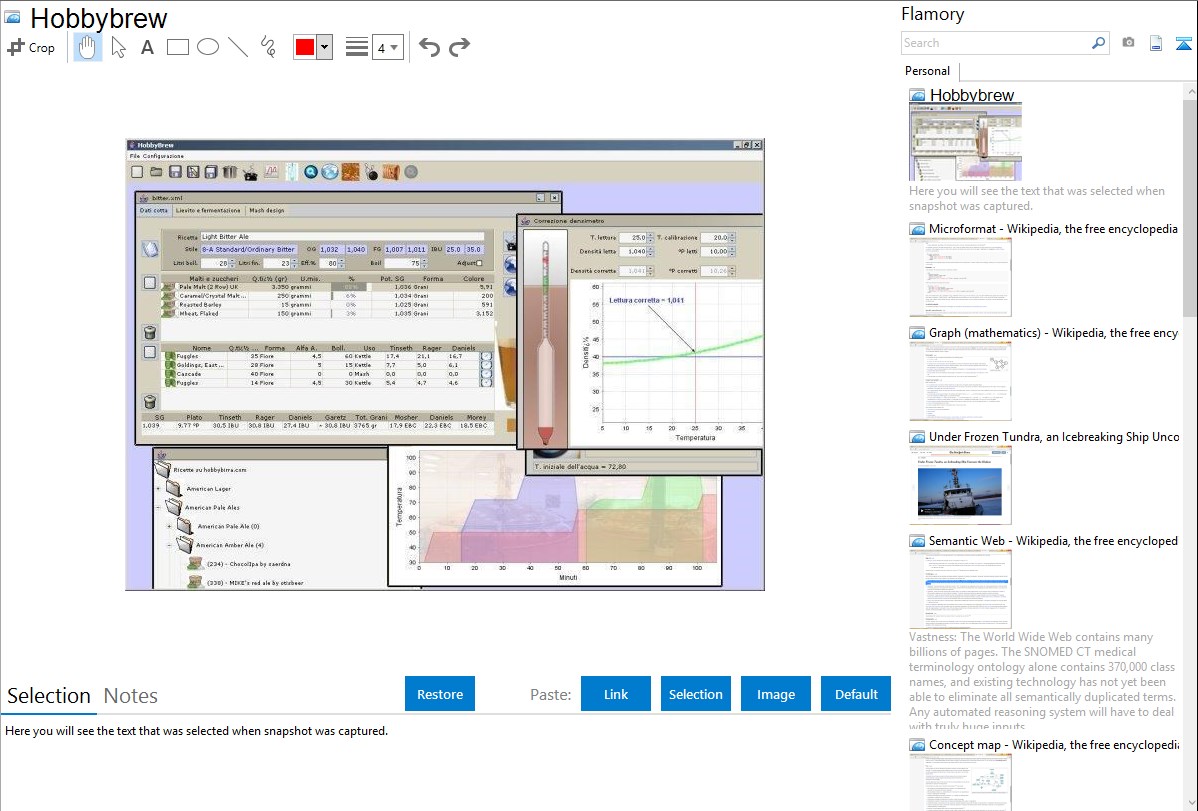Undo the last annotation
Screen dimensions: 1198x811
click(x=429, y=47)
